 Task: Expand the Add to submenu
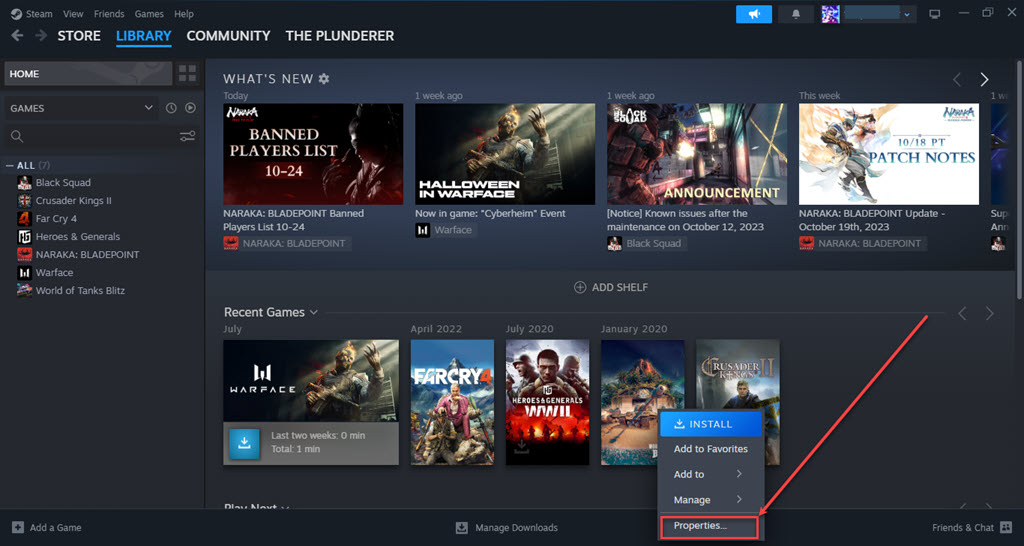pyautogui.click(x=711, y=474)
